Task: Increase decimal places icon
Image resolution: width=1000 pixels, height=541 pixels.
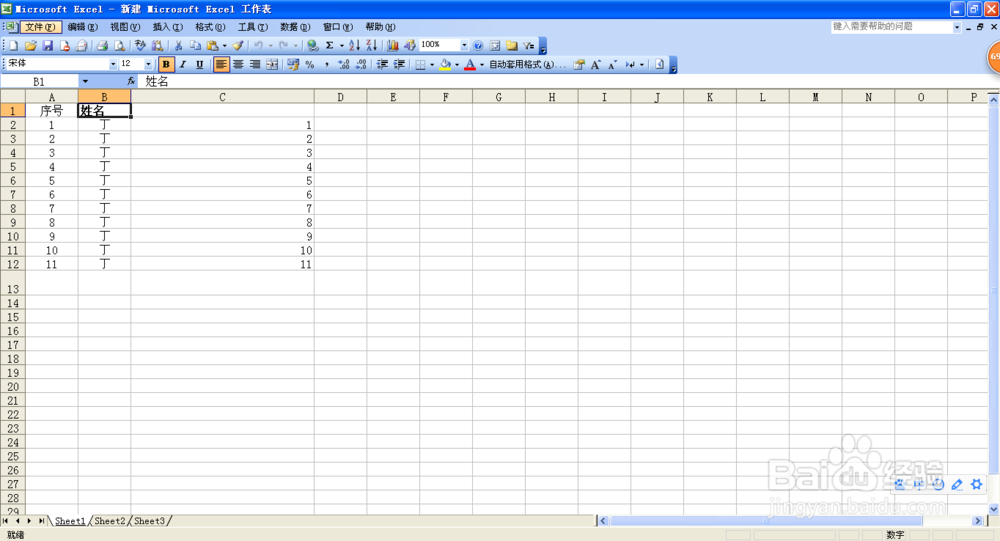Action: click(x=344, y=64)
